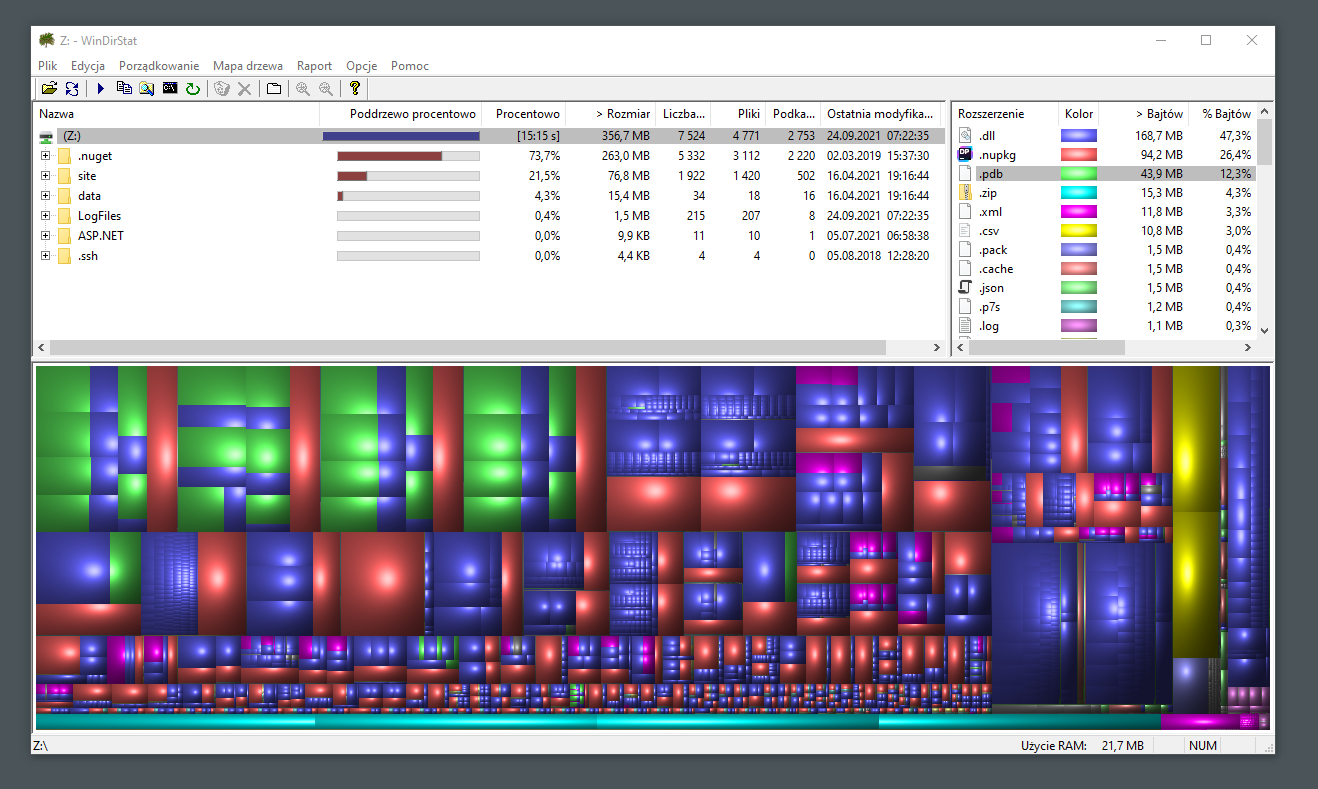Click the WinDirStat tree icon in title bar
Viewport: 1318px width, 789px height.
[47, 40]
